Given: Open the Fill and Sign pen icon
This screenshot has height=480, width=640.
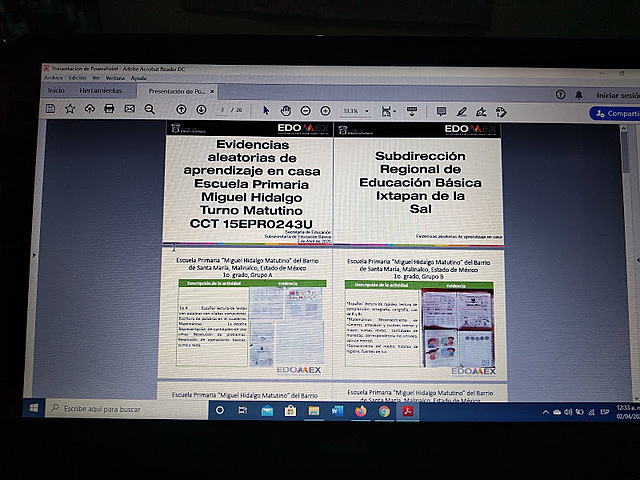Looking at the screenshot, I should pyautogui.click(x=481, y=112).
